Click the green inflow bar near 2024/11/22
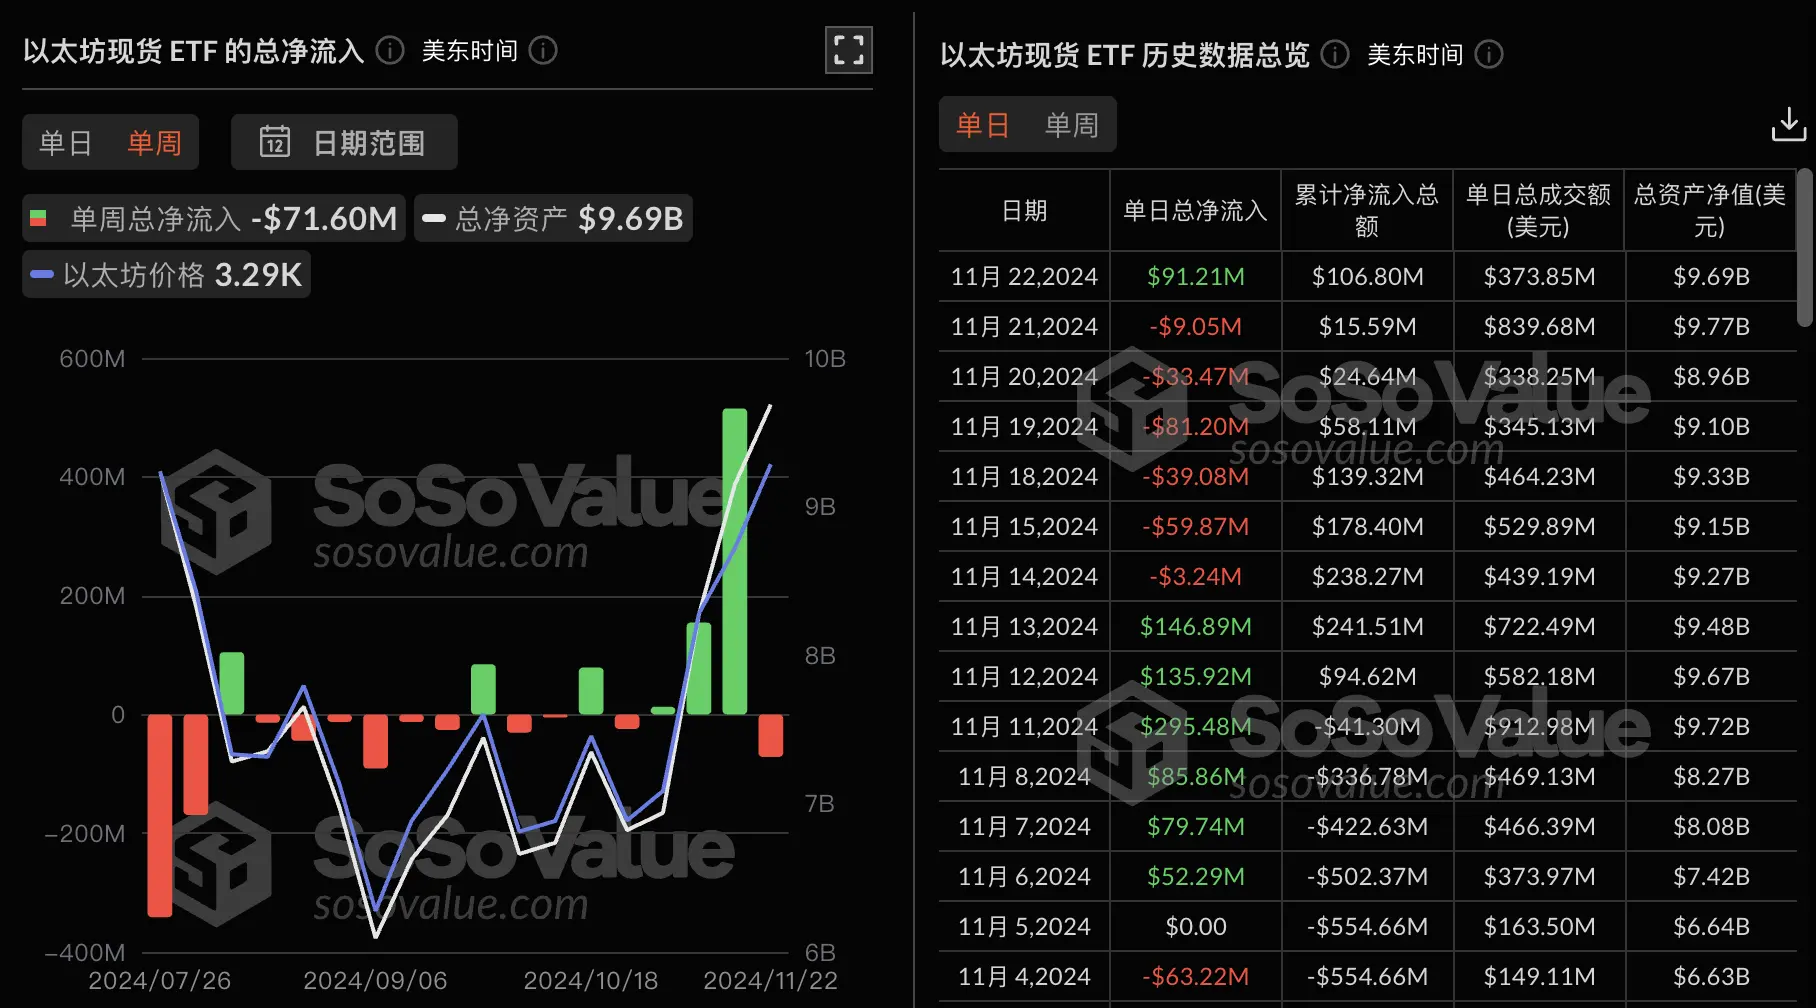The width and height of the screenshot is (1816, 1008). click(737, 560)
